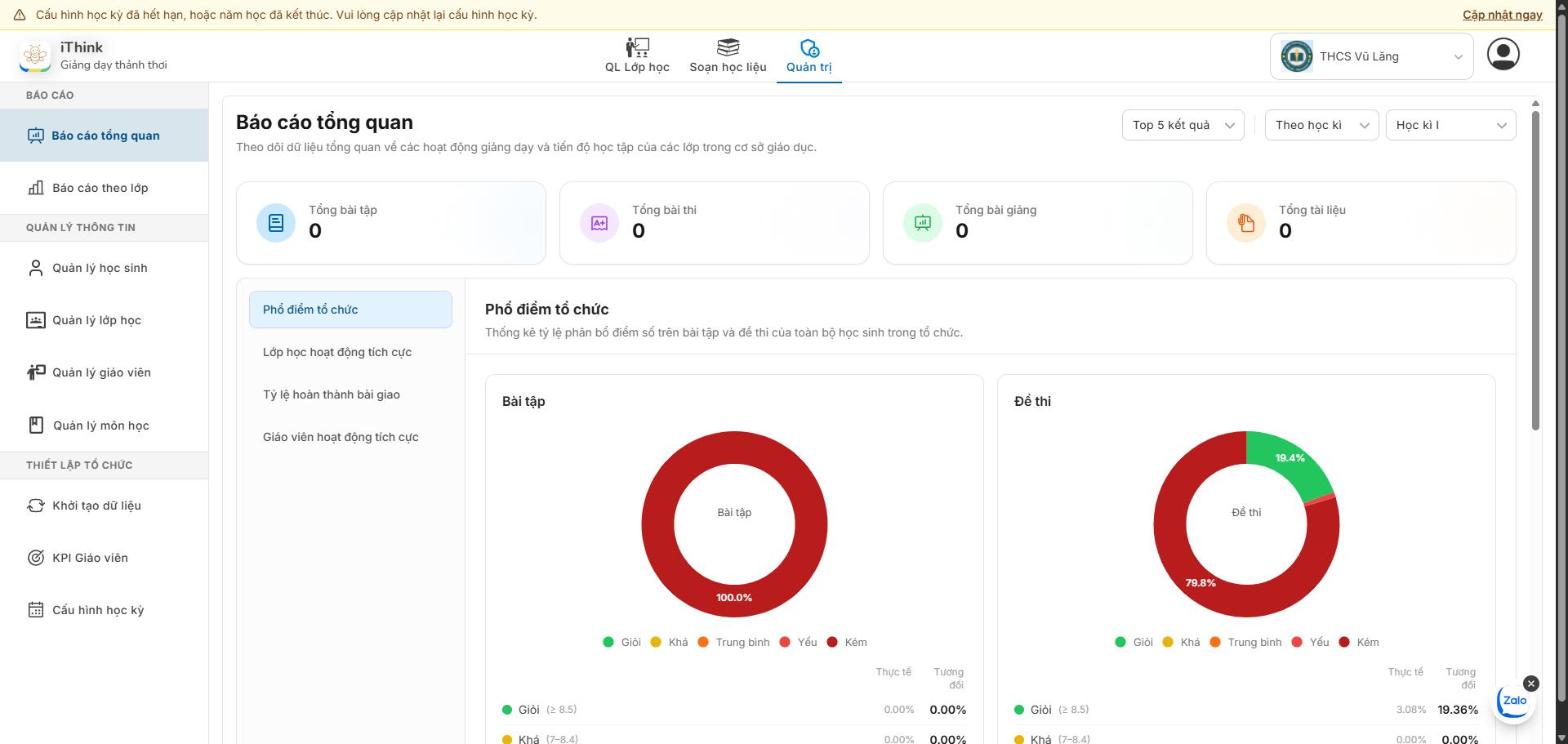This screenshot has width=1568, height=744.
Task: Click the KPI Giáo viên target icon
Action: click(36, 558)
